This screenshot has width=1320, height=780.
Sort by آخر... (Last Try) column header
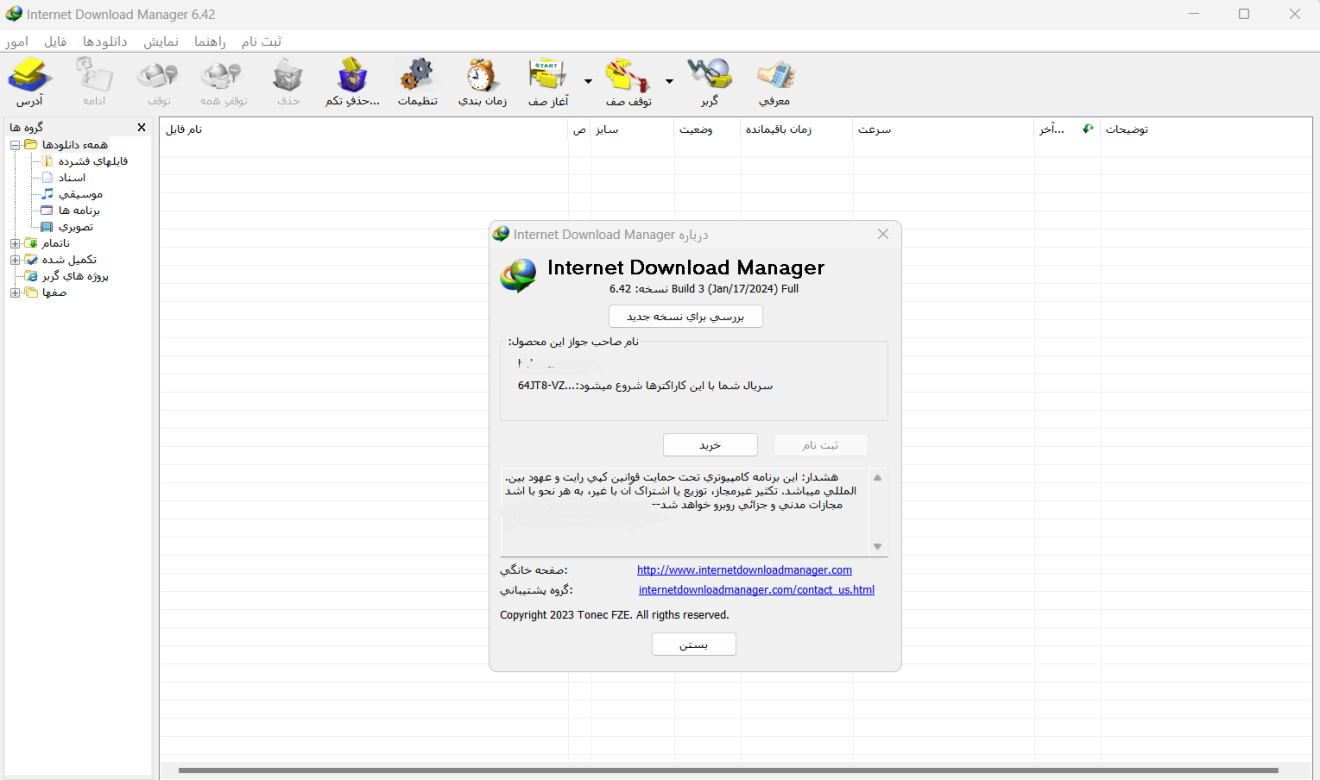tap(1067, 129)
